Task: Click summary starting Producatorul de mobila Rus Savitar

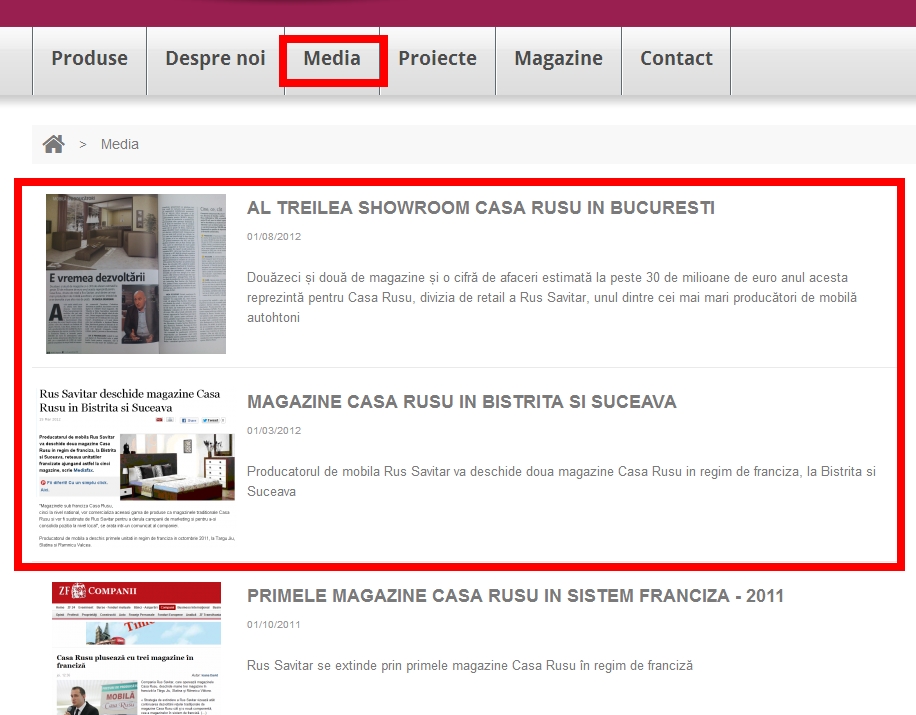Action: coord(561,481)
